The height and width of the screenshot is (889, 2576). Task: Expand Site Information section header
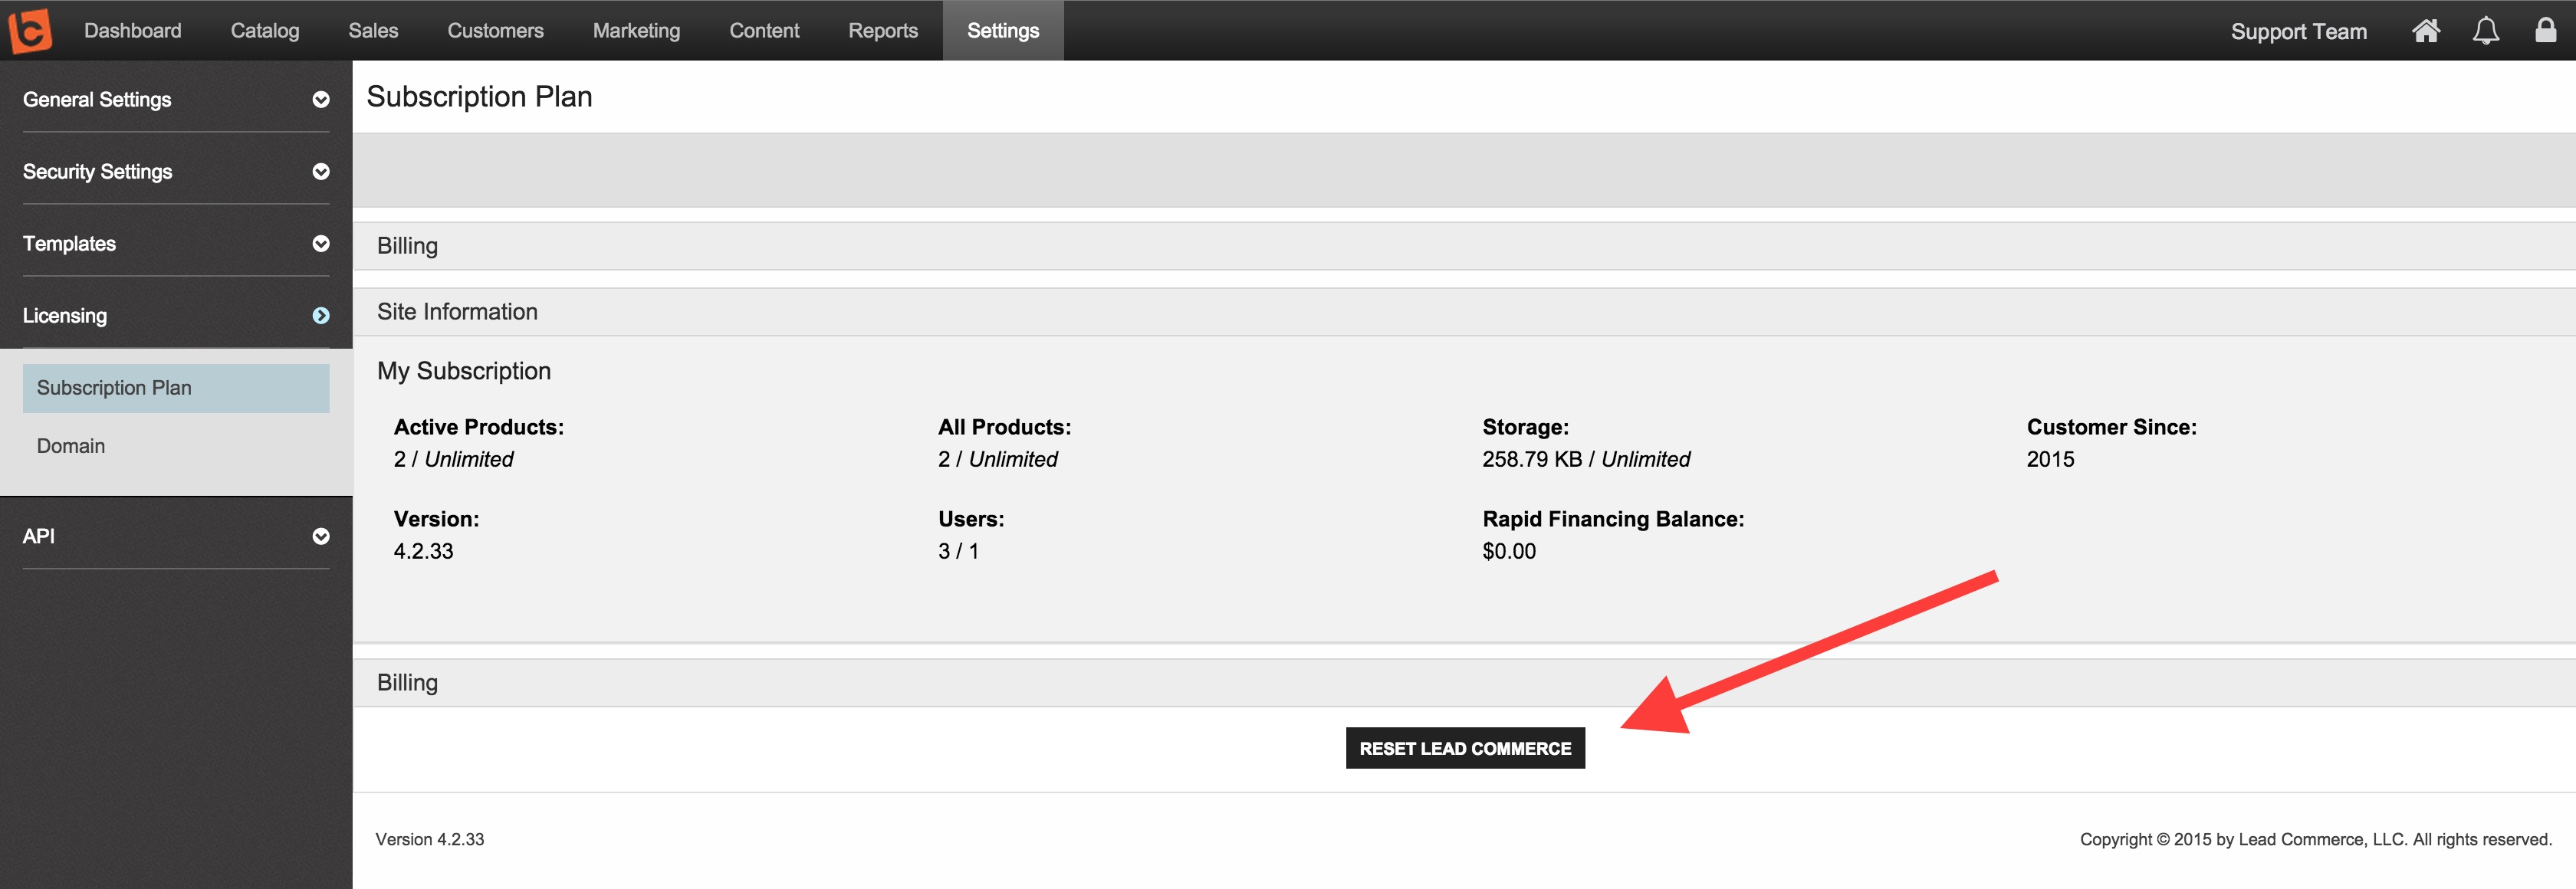(1464, 312)
